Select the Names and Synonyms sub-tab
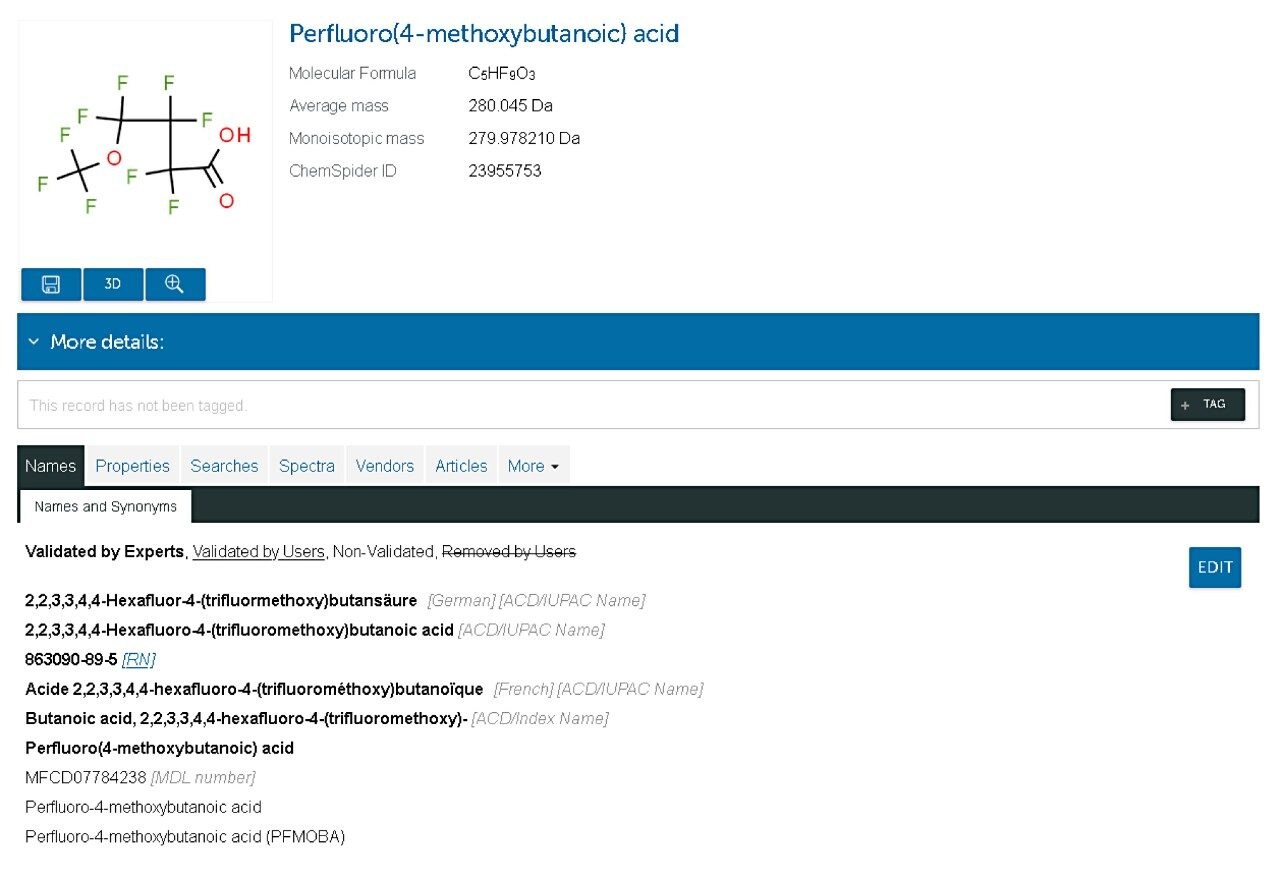Viewport: 1280px width, 872px height. (104, 506)
